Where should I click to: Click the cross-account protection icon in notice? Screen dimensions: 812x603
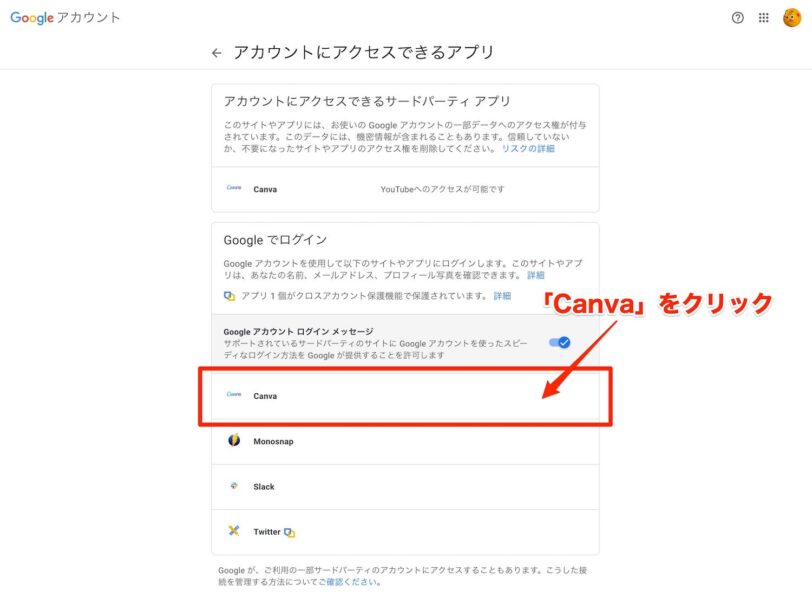pos(229,296)
